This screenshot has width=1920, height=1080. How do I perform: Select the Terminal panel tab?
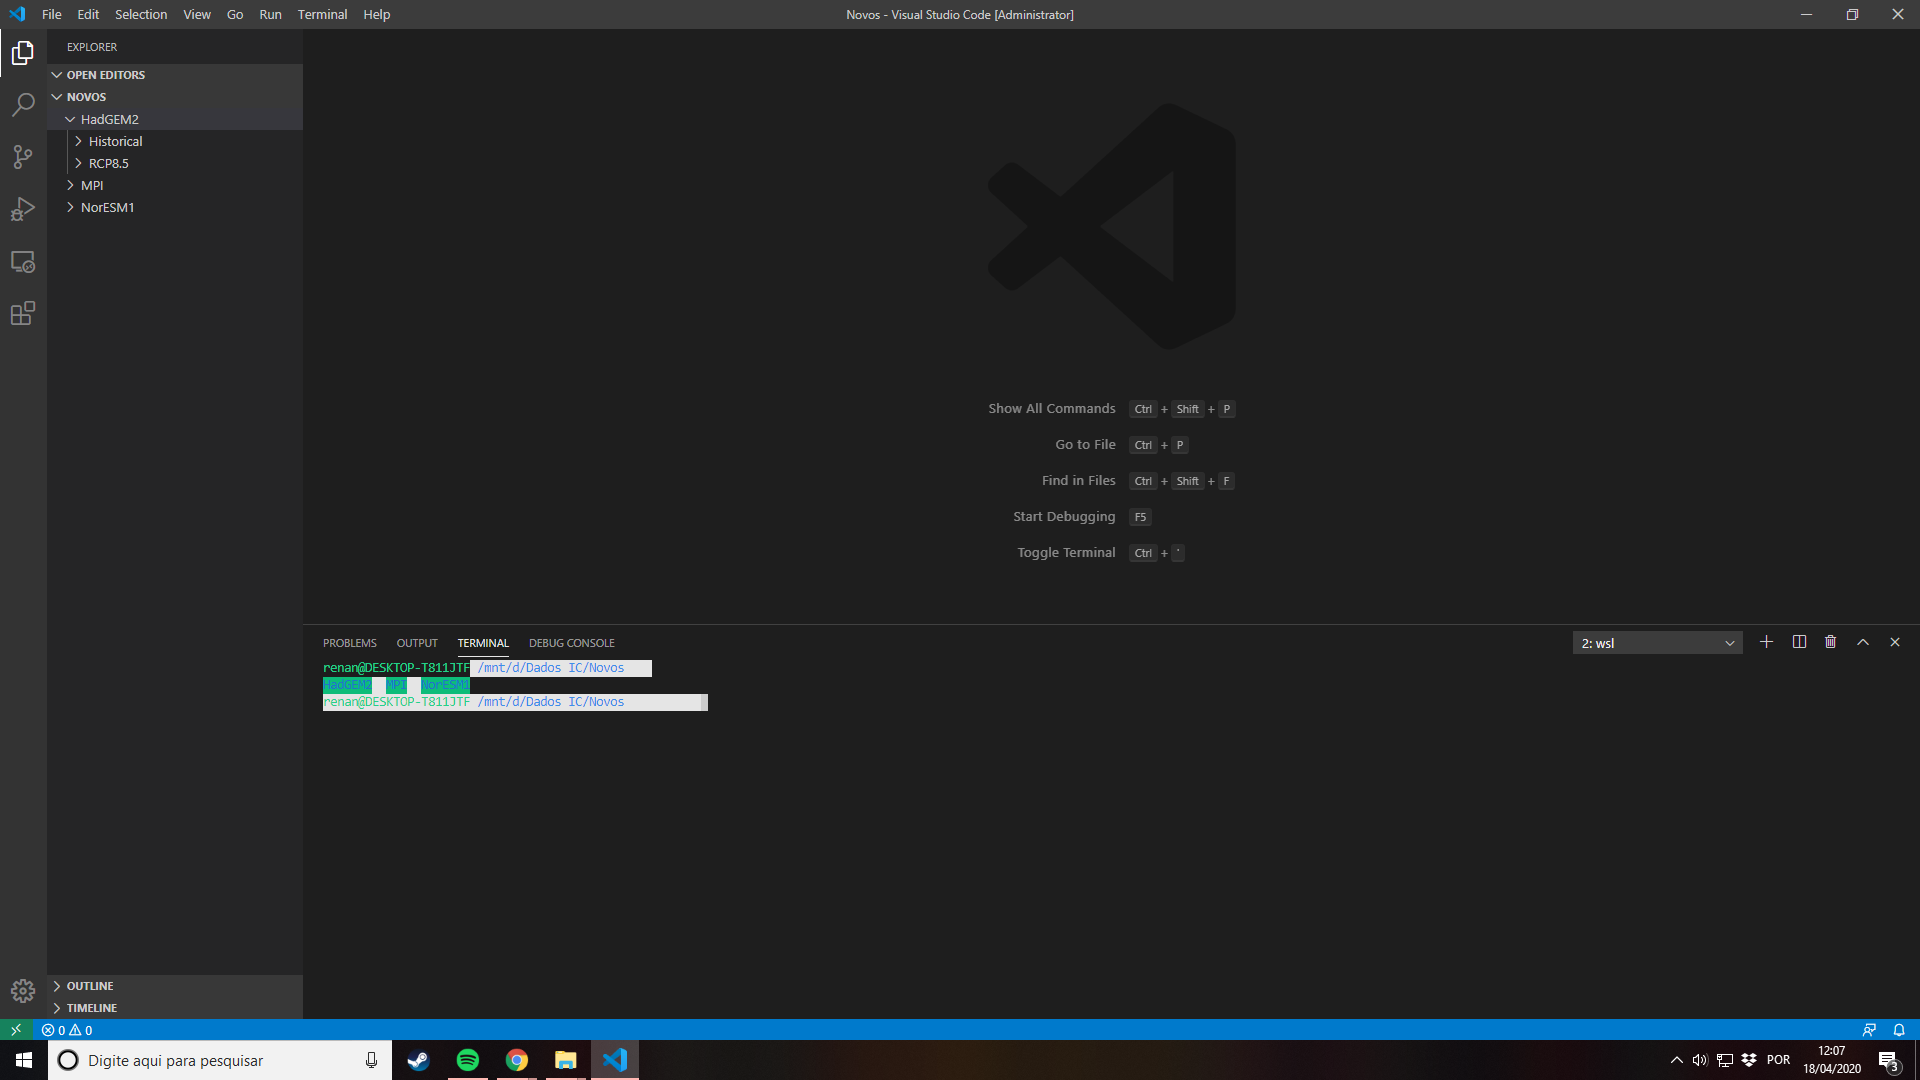coord(483,643)
